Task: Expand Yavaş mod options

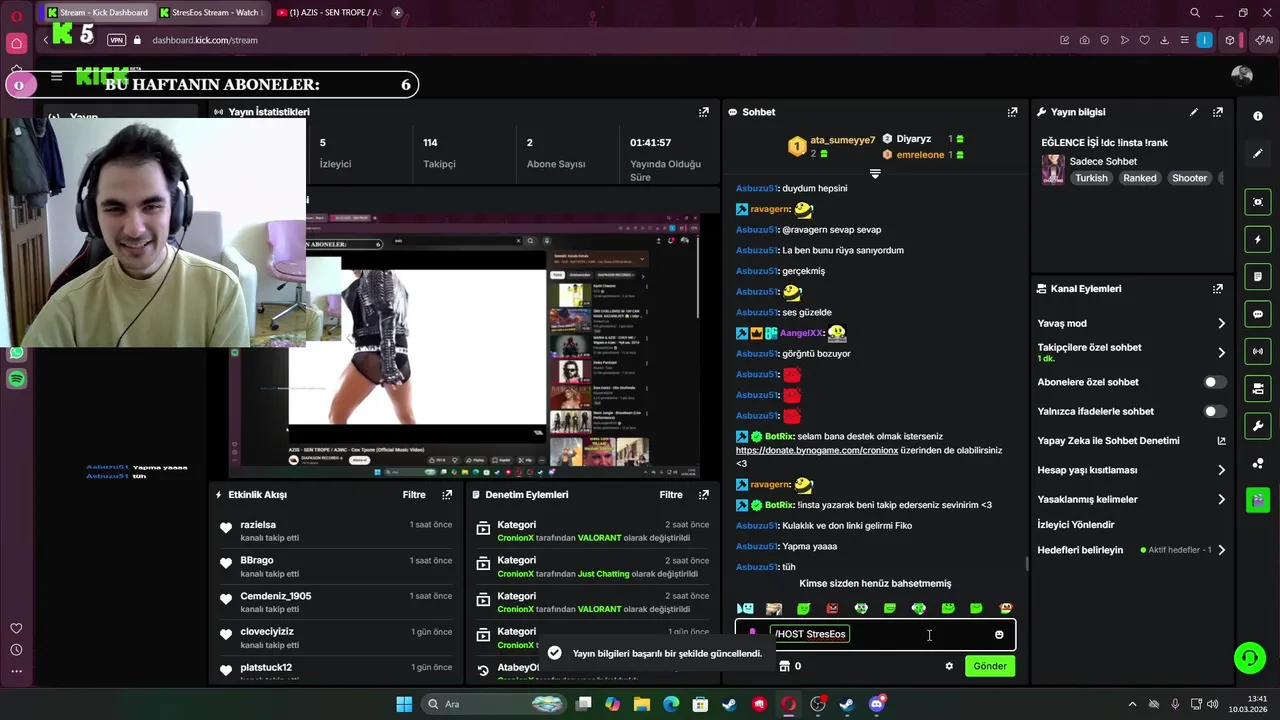Action: [1221, 323]
